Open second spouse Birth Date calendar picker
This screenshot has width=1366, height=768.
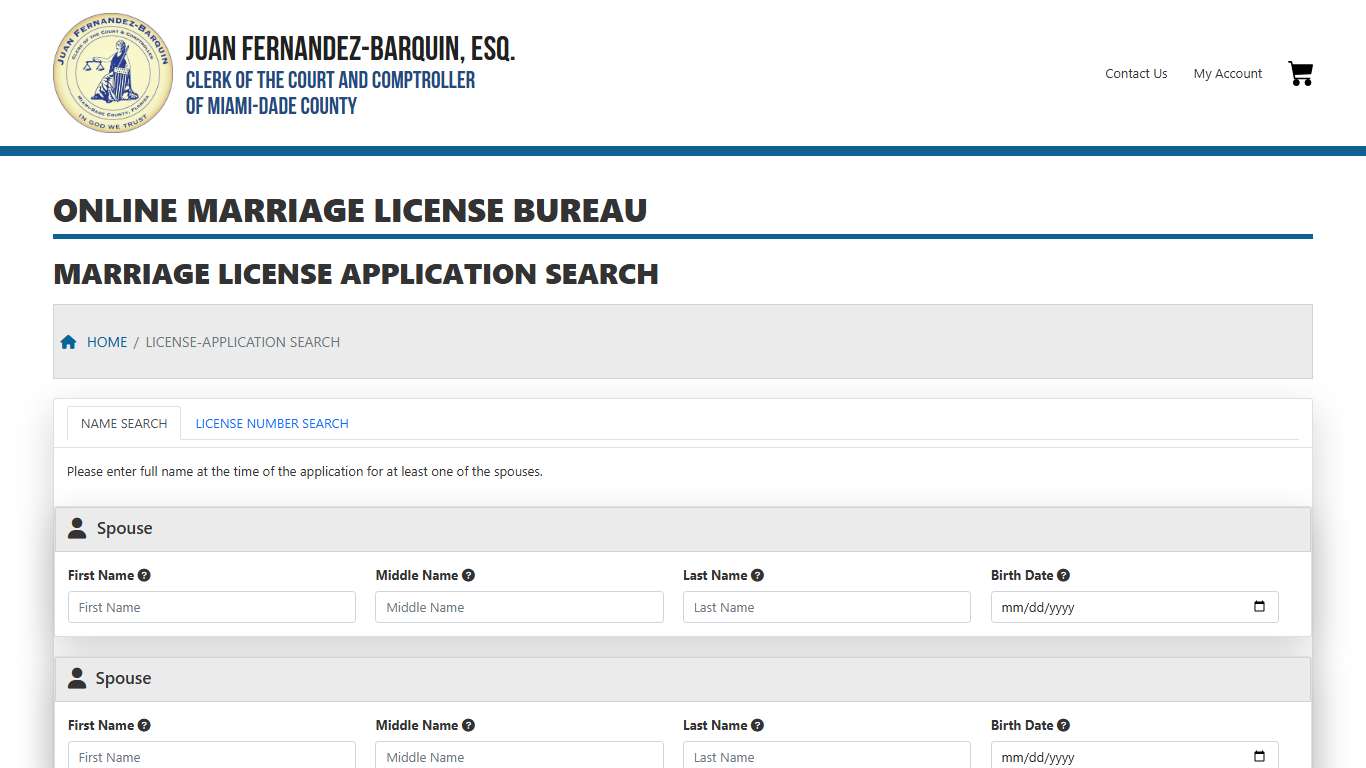(1258, 756)
